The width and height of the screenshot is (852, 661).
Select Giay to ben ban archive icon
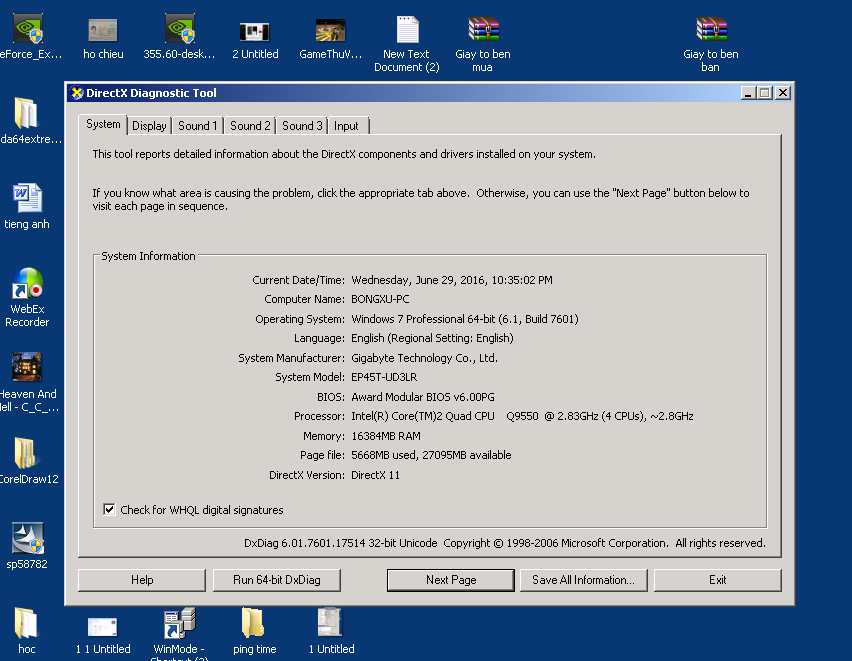711,31
